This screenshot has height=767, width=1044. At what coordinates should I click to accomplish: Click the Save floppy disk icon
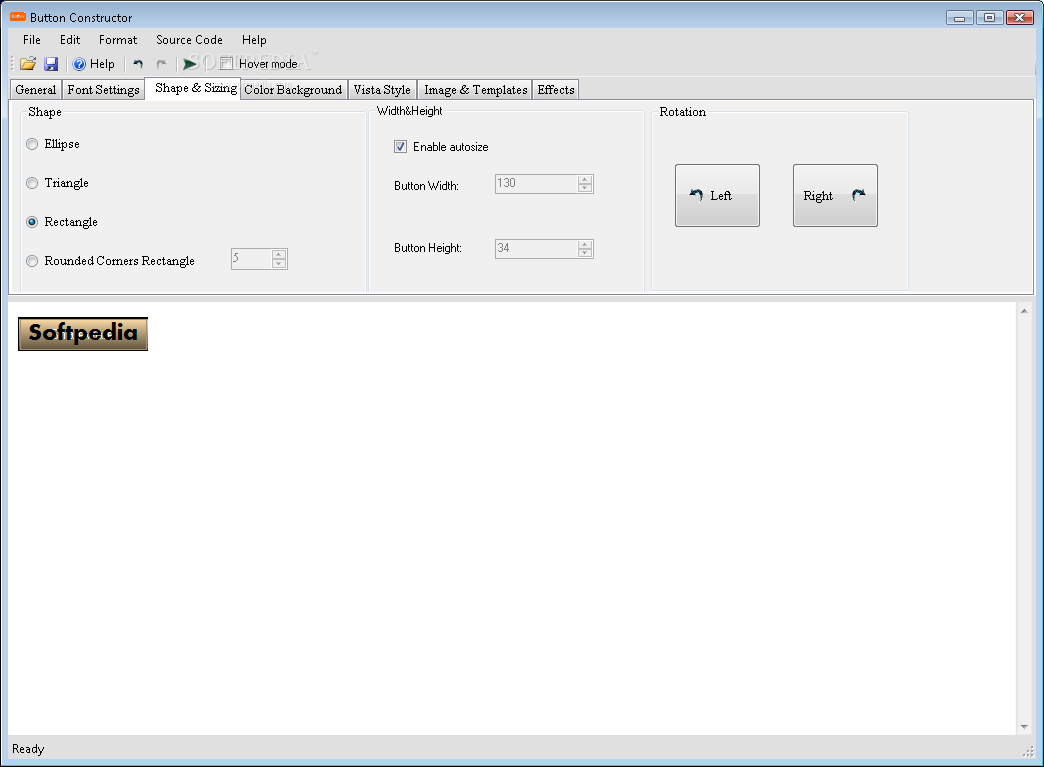pos(51,64)
